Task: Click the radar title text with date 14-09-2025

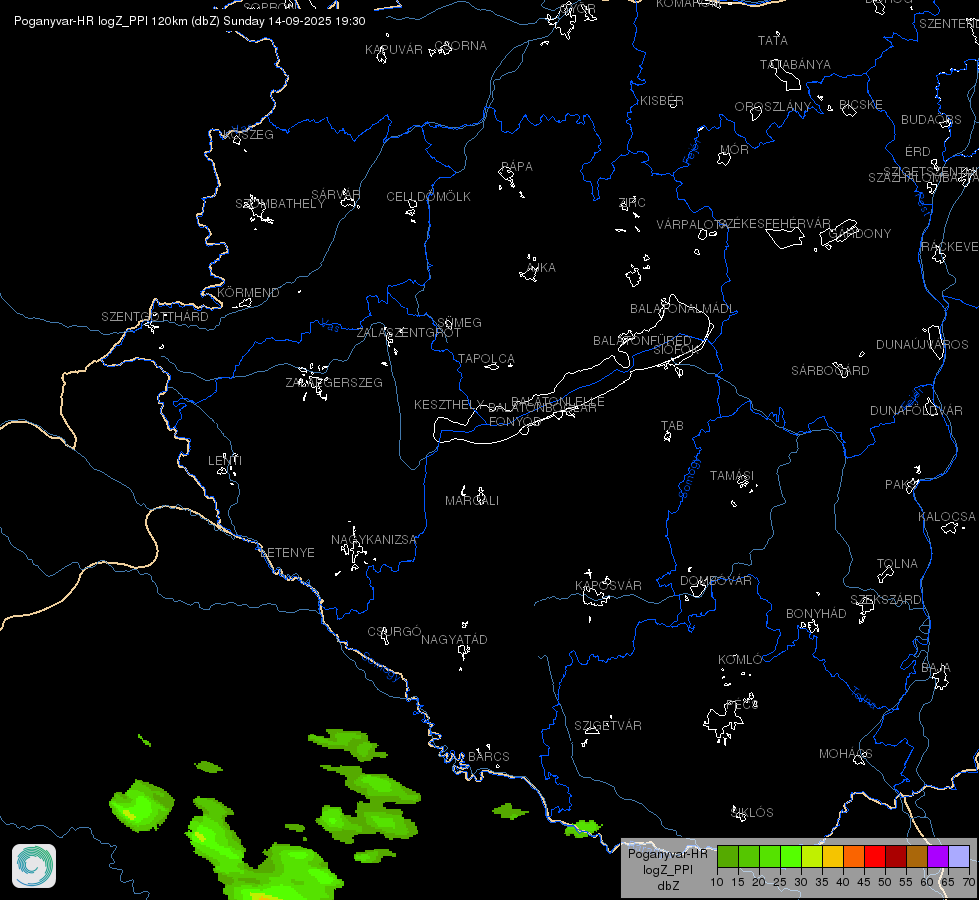Action: pos(190,21)
